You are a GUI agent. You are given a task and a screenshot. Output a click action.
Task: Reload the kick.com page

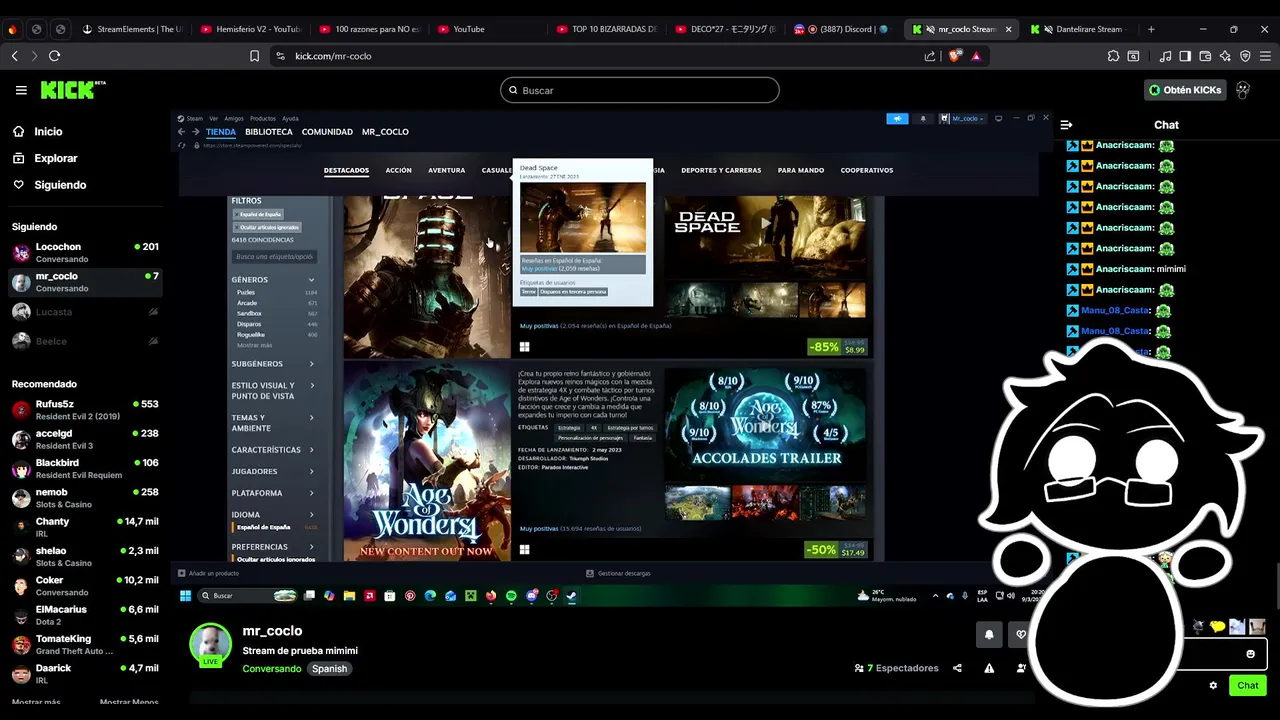pyautogui.click(x=54, y=56)
